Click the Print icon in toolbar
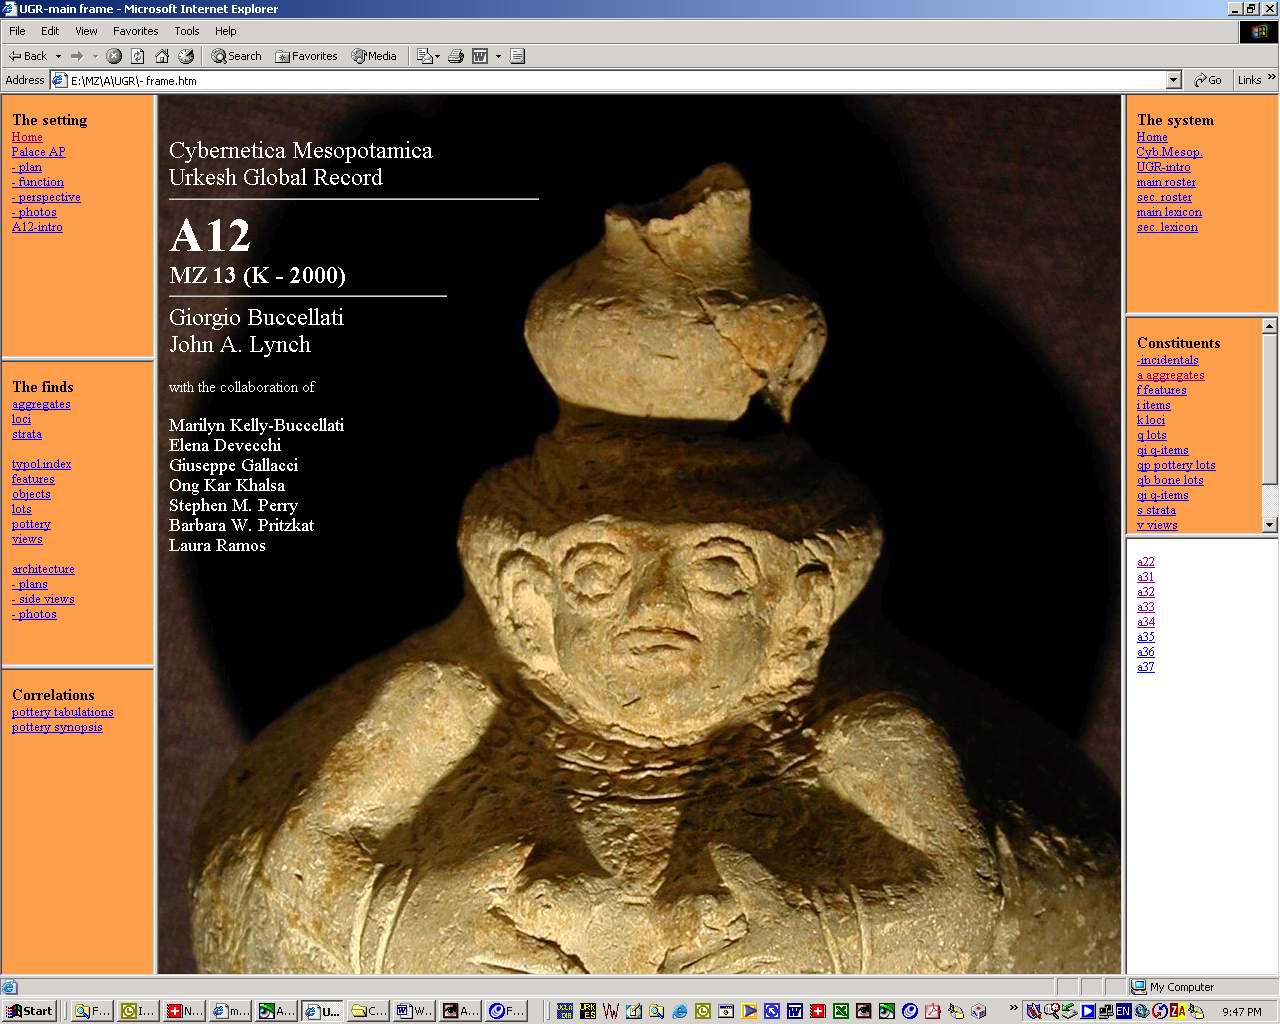 point(456,56)
